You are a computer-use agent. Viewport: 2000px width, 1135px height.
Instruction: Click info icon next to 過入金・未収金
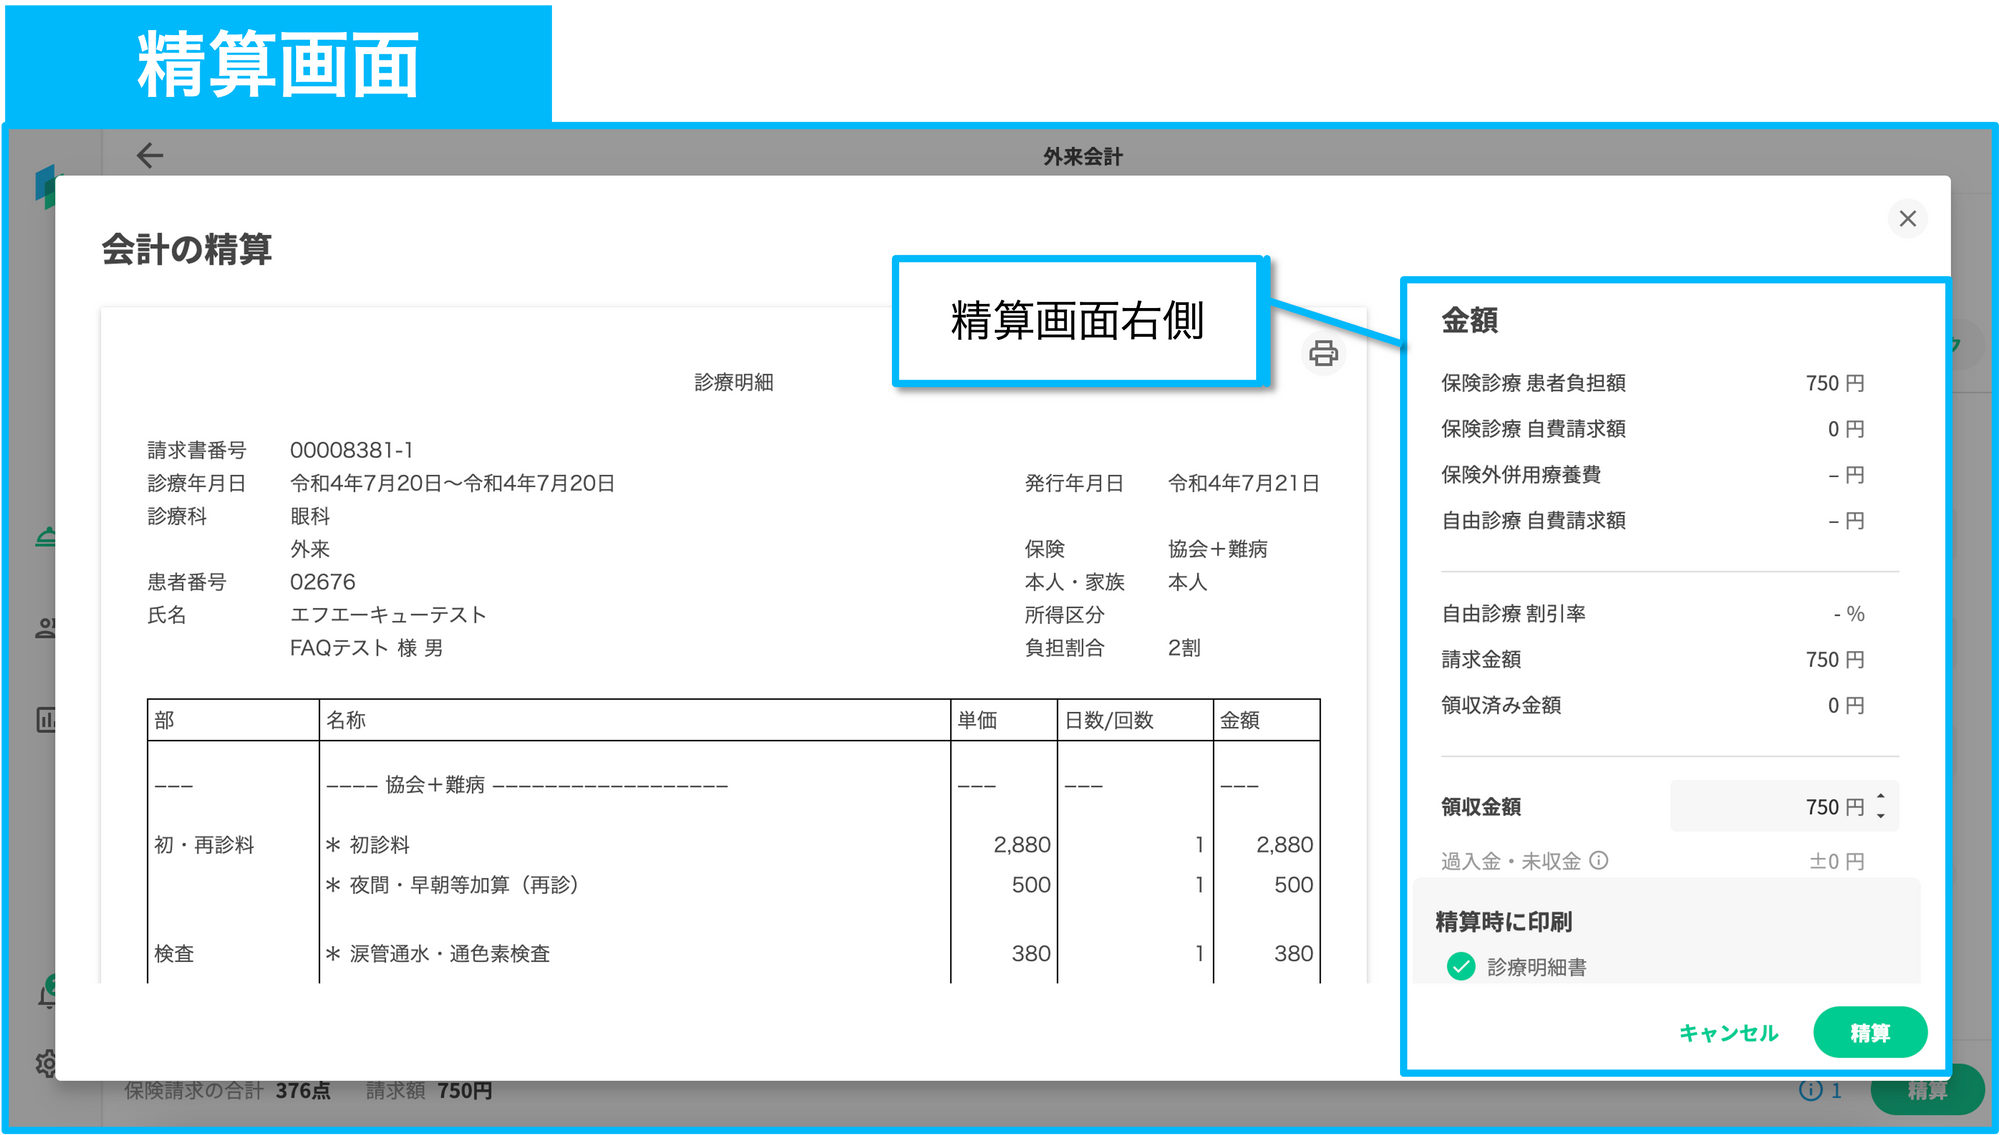point(1599,860)
